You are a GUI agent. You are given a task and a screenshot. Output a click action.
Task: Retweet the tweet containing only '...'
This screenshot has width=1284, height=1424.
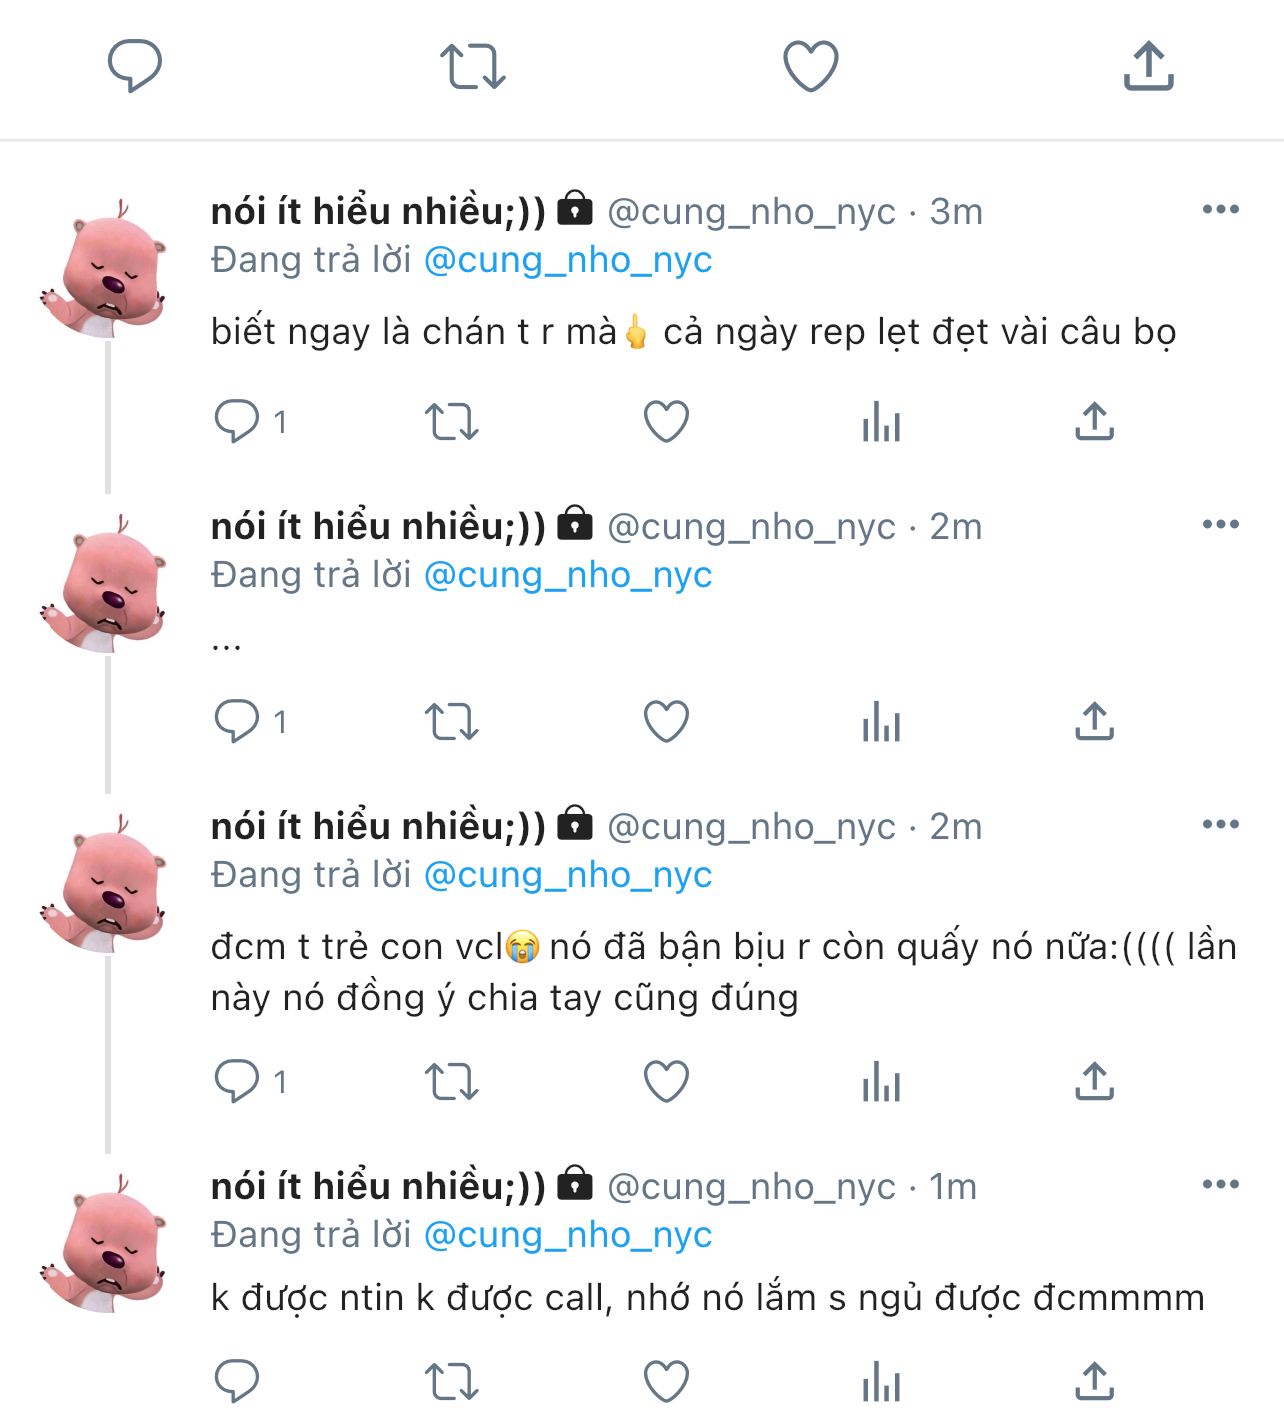(x=452, y=721)
